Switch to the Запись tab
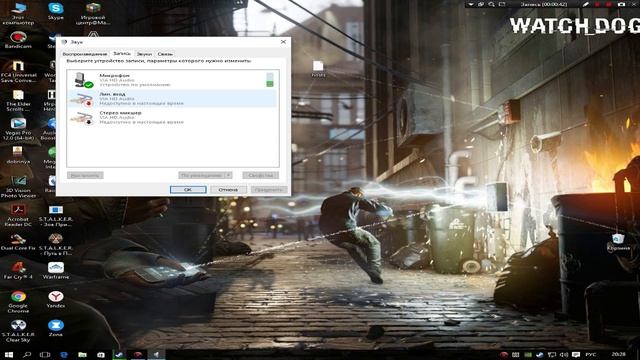The height and width of the screenshot is (360, 640). [x=122, y=53]
